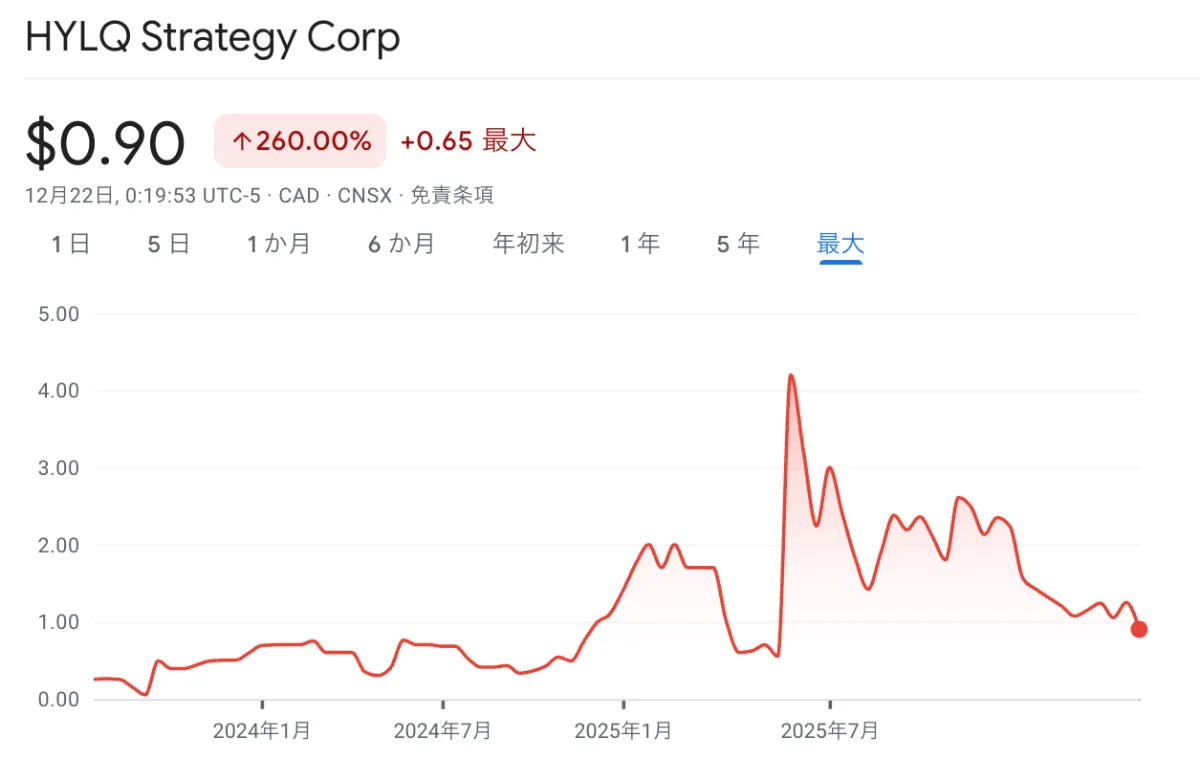The width and height of the screenshot is (1200, 758).
Task: Click the HYLQ Strategy Corp title
Action: click(x=215, y=37)
